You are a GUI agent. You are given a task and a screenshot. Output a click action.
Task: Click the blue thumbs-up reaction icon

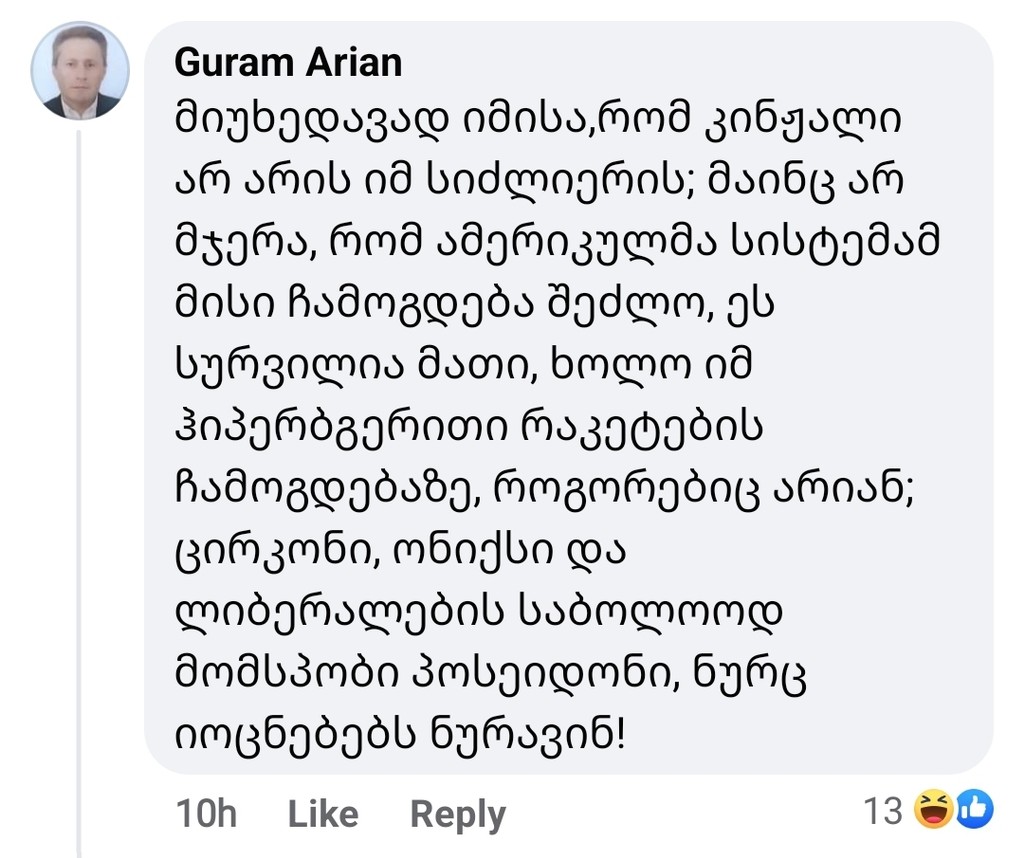[x=975, y=809]
